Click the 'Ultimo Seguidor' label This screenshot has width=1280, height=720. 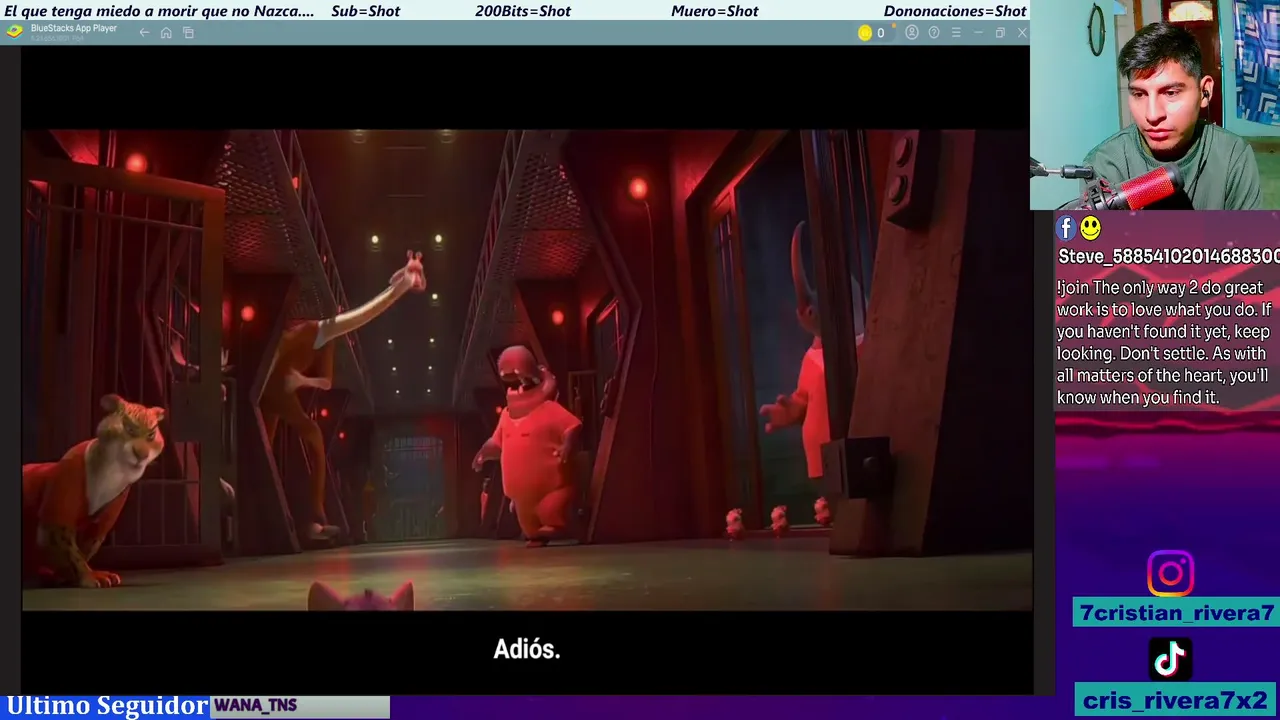pyautogui.click(x=107, y=706)
